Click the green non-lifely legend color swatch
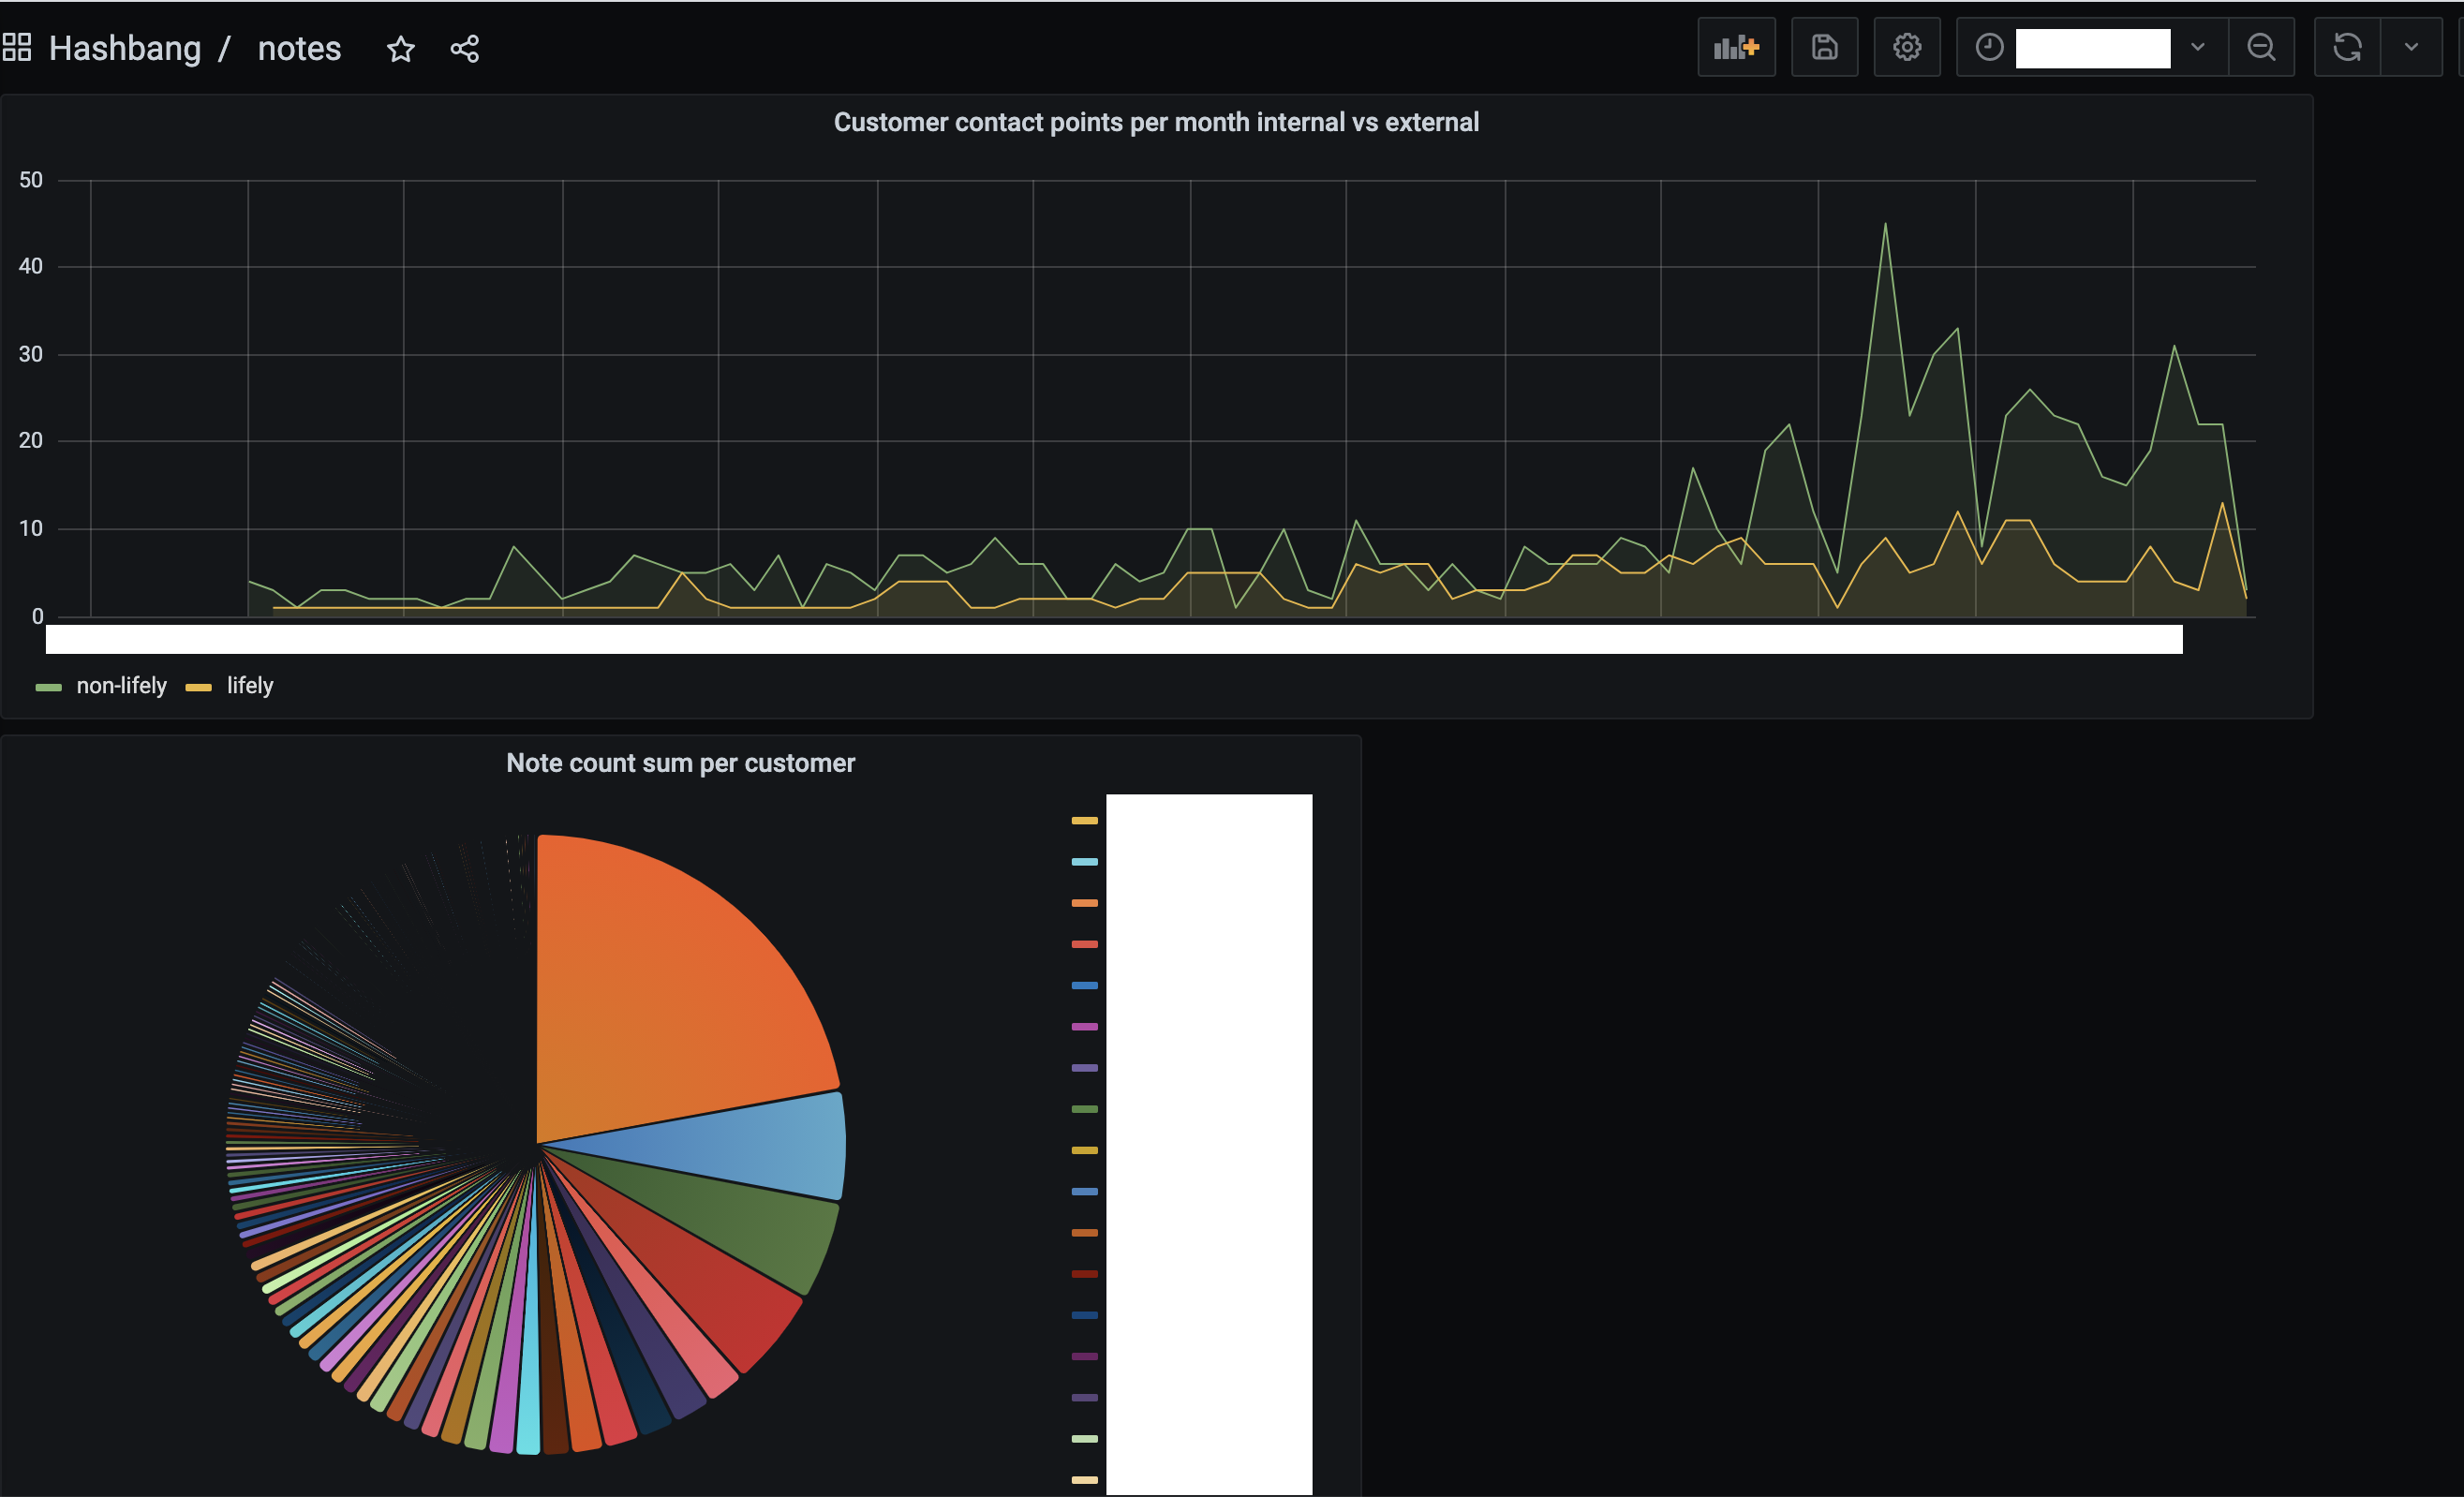This screenshot has height=1497, width=2464. [x=49, y=687]
